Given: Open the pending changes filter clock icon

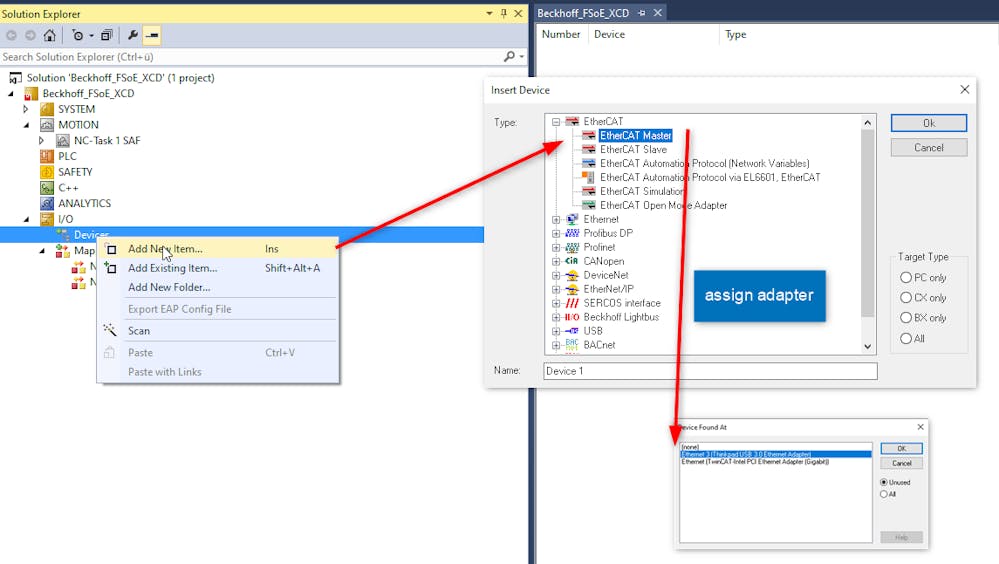Looking at the screenshot, I should 78,36.
